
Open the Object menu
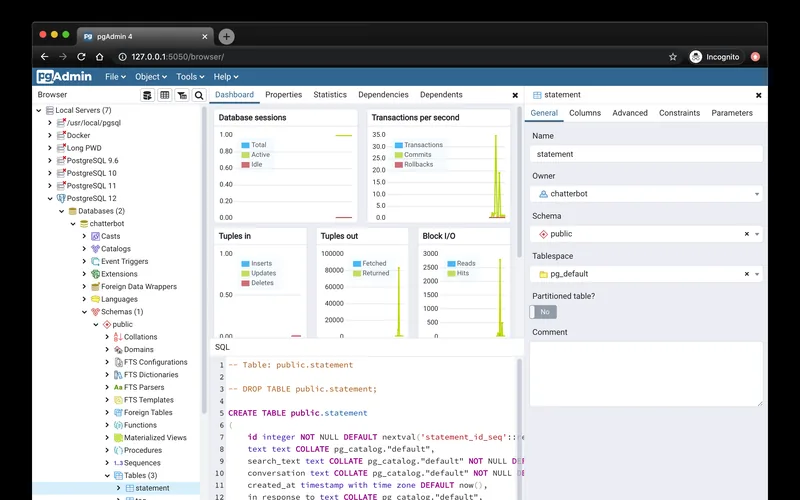coord(151,77)
